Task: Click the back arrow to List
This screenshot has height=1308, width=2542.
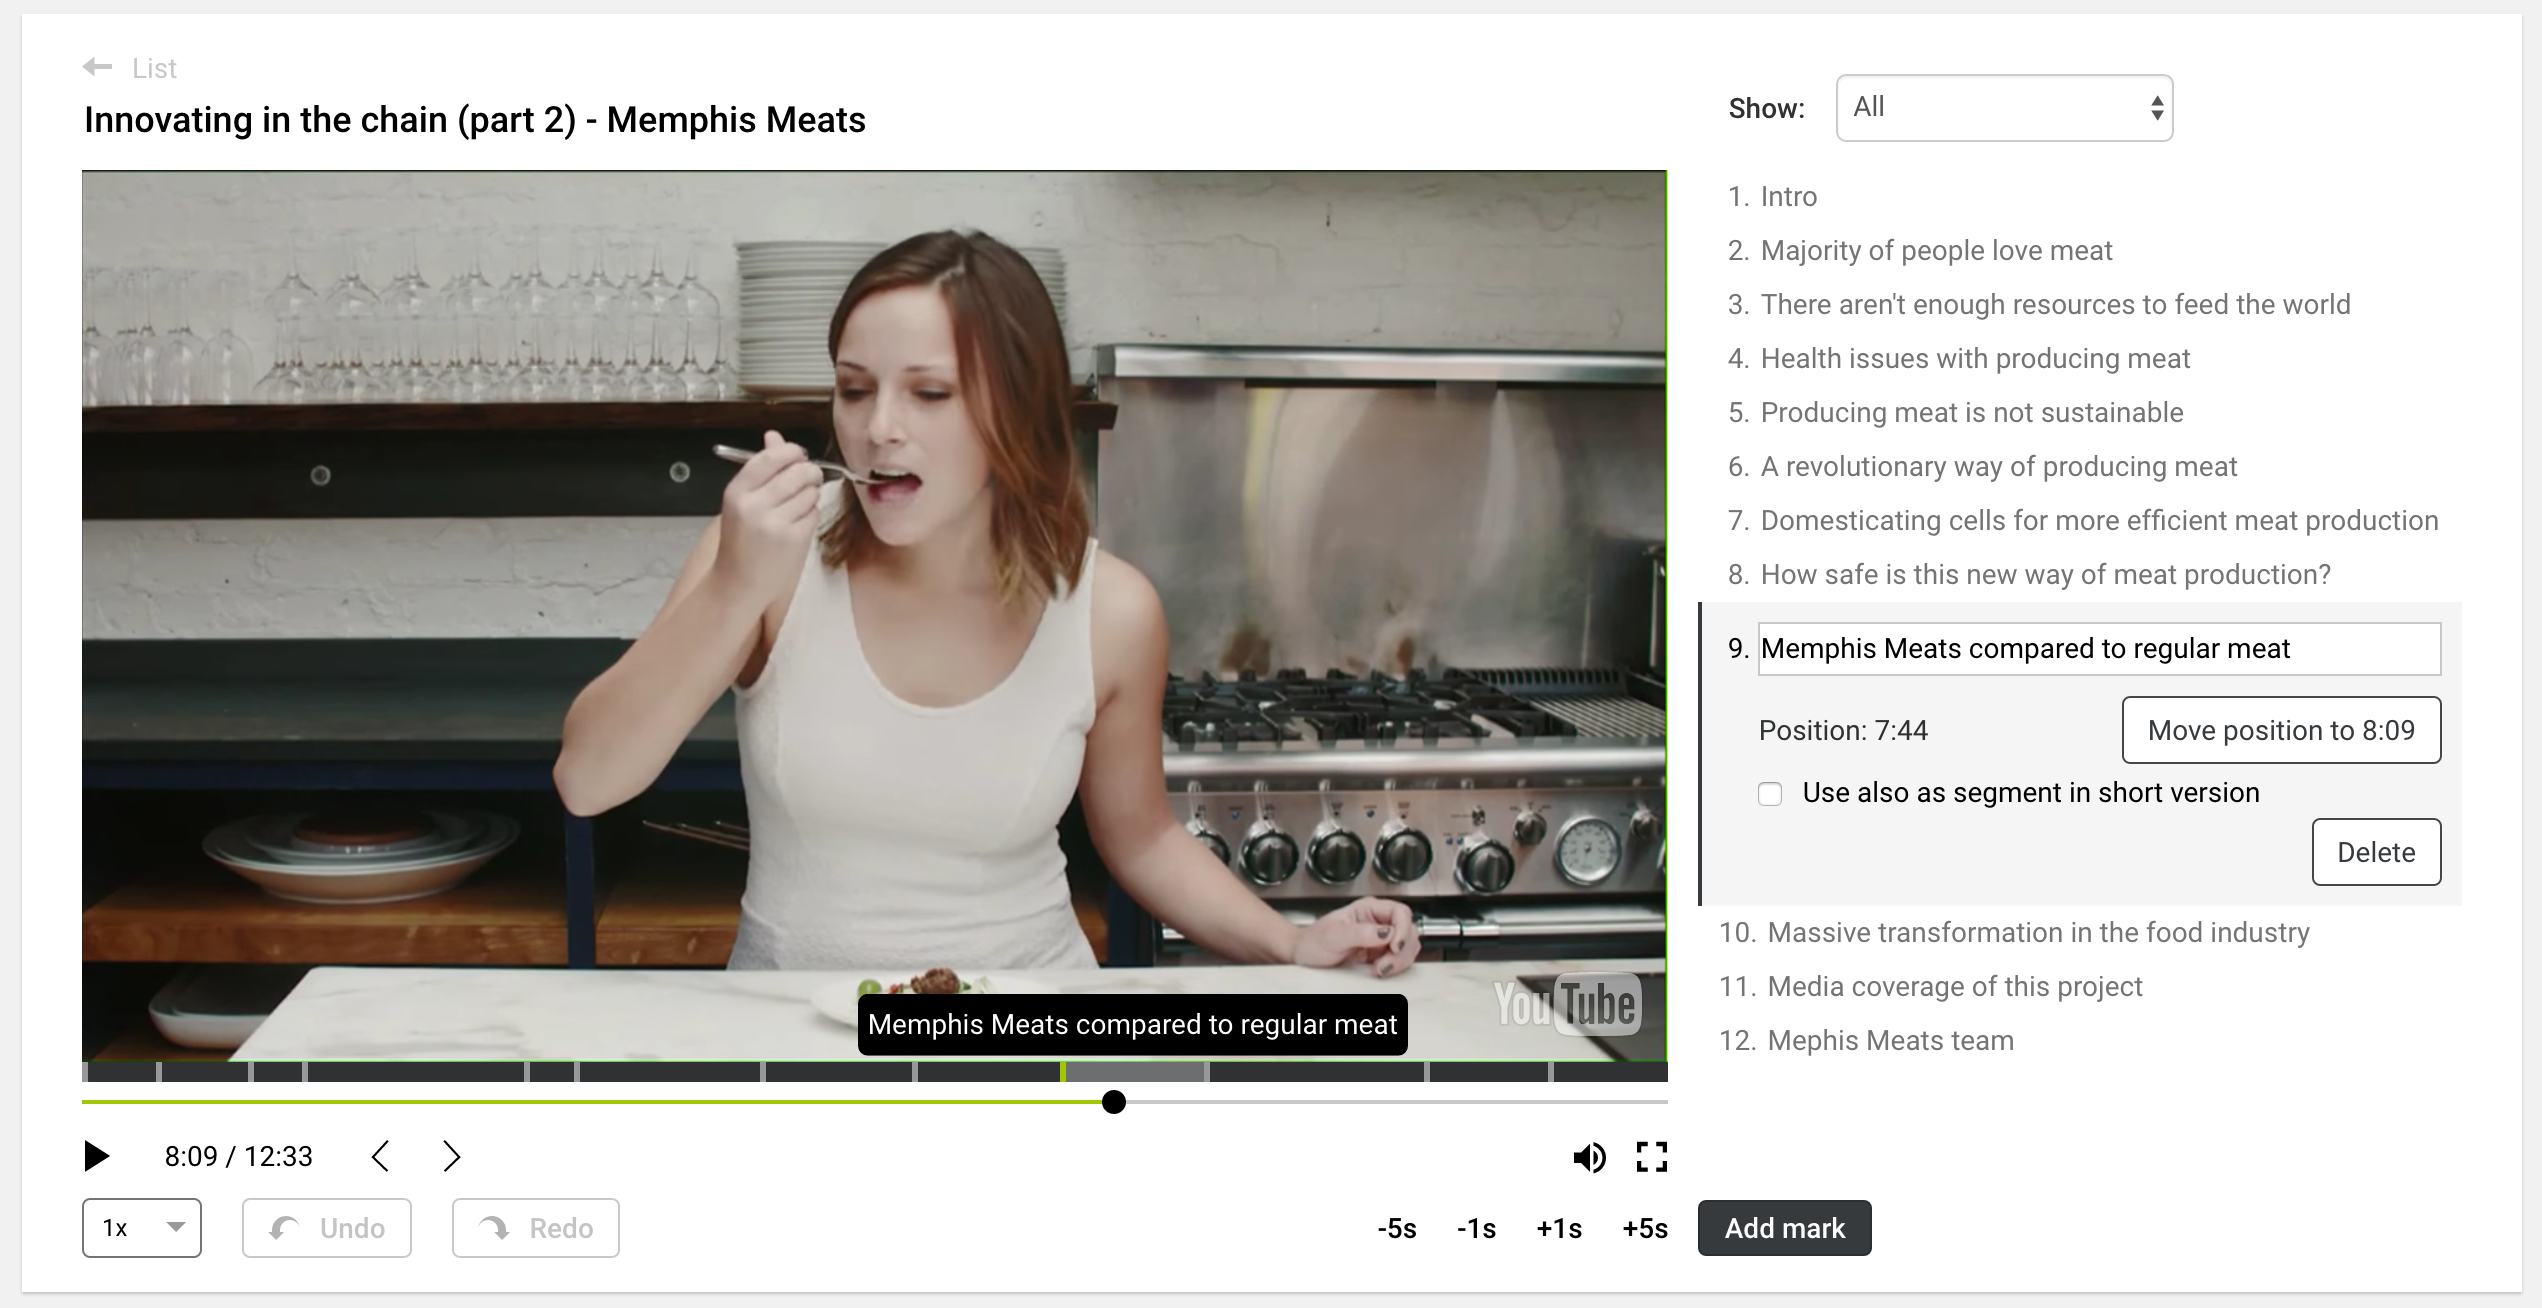Action: (98, 67)
